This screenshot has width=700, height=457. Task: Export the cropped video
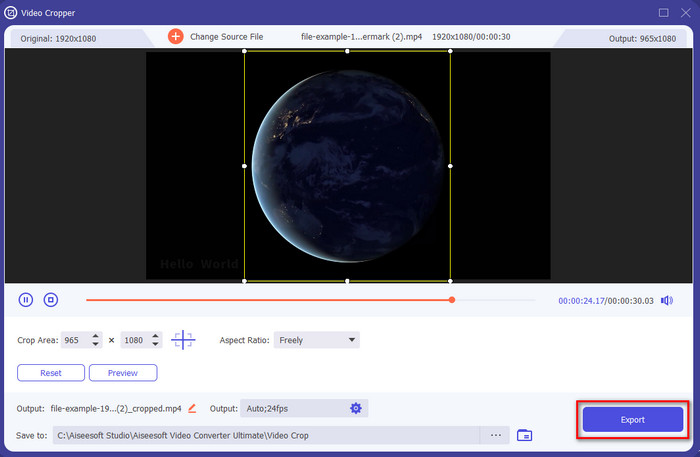(x=631, y=420)
